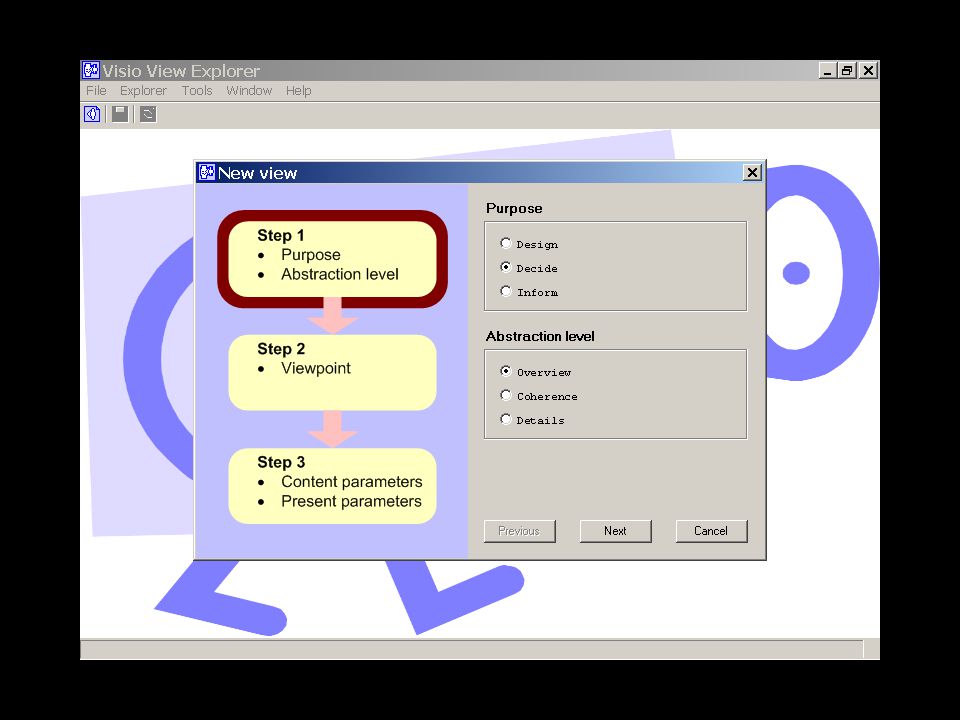Click the Abstraction level bullet in Step 1
Screen dimensions: 960x720
coord(340,274)
